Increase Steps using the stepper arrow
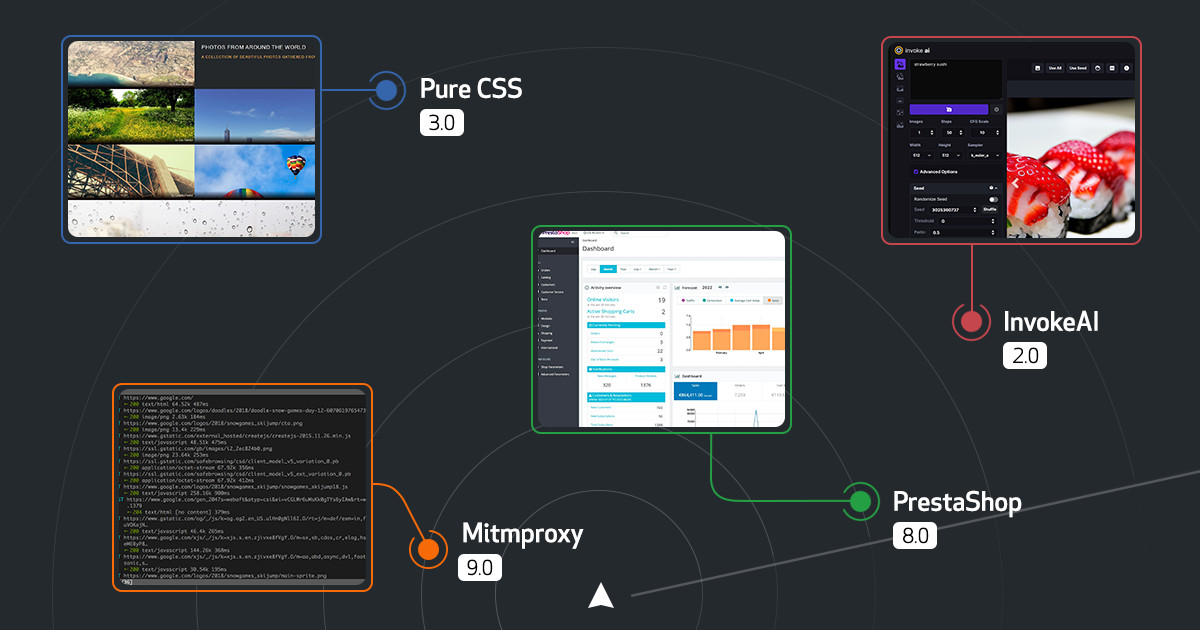This screenshot has width=1200, height=630. pos(959,128)
